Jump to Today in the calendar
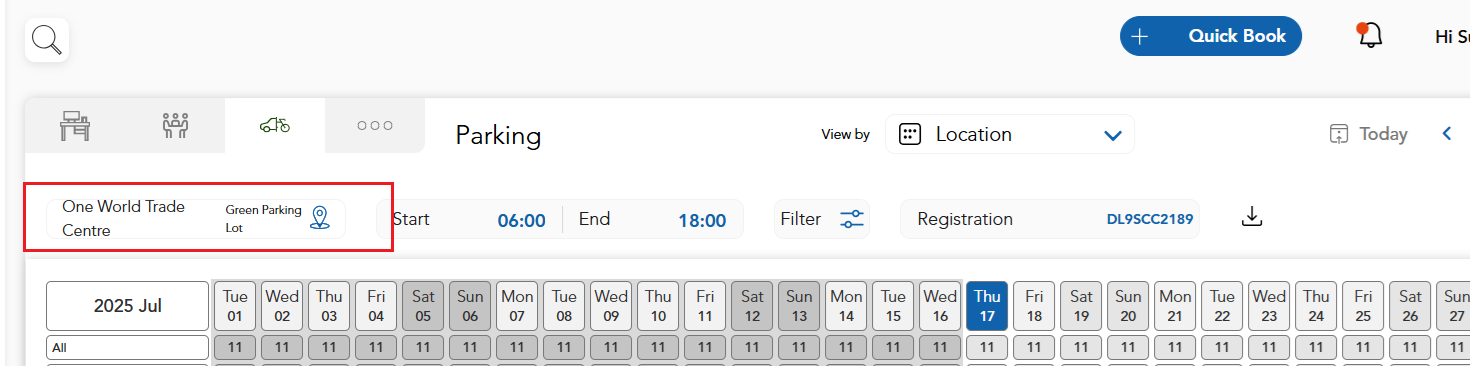Viewport: 1470px width, 366px height. click(1368, 134)
